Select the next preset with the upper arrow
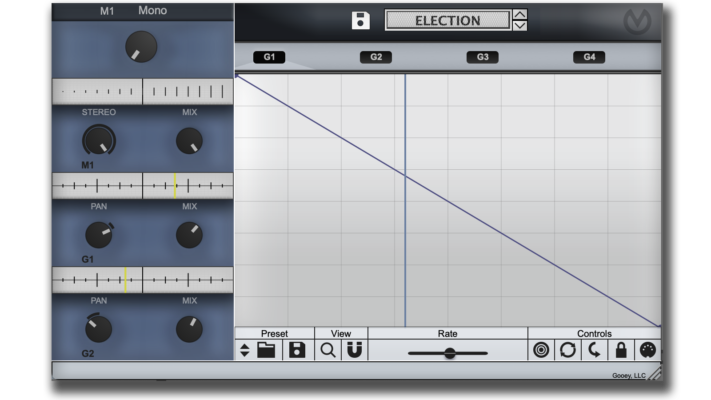This screenshot has width=711, height=400. pyautogui.click(x=520, y=15)
